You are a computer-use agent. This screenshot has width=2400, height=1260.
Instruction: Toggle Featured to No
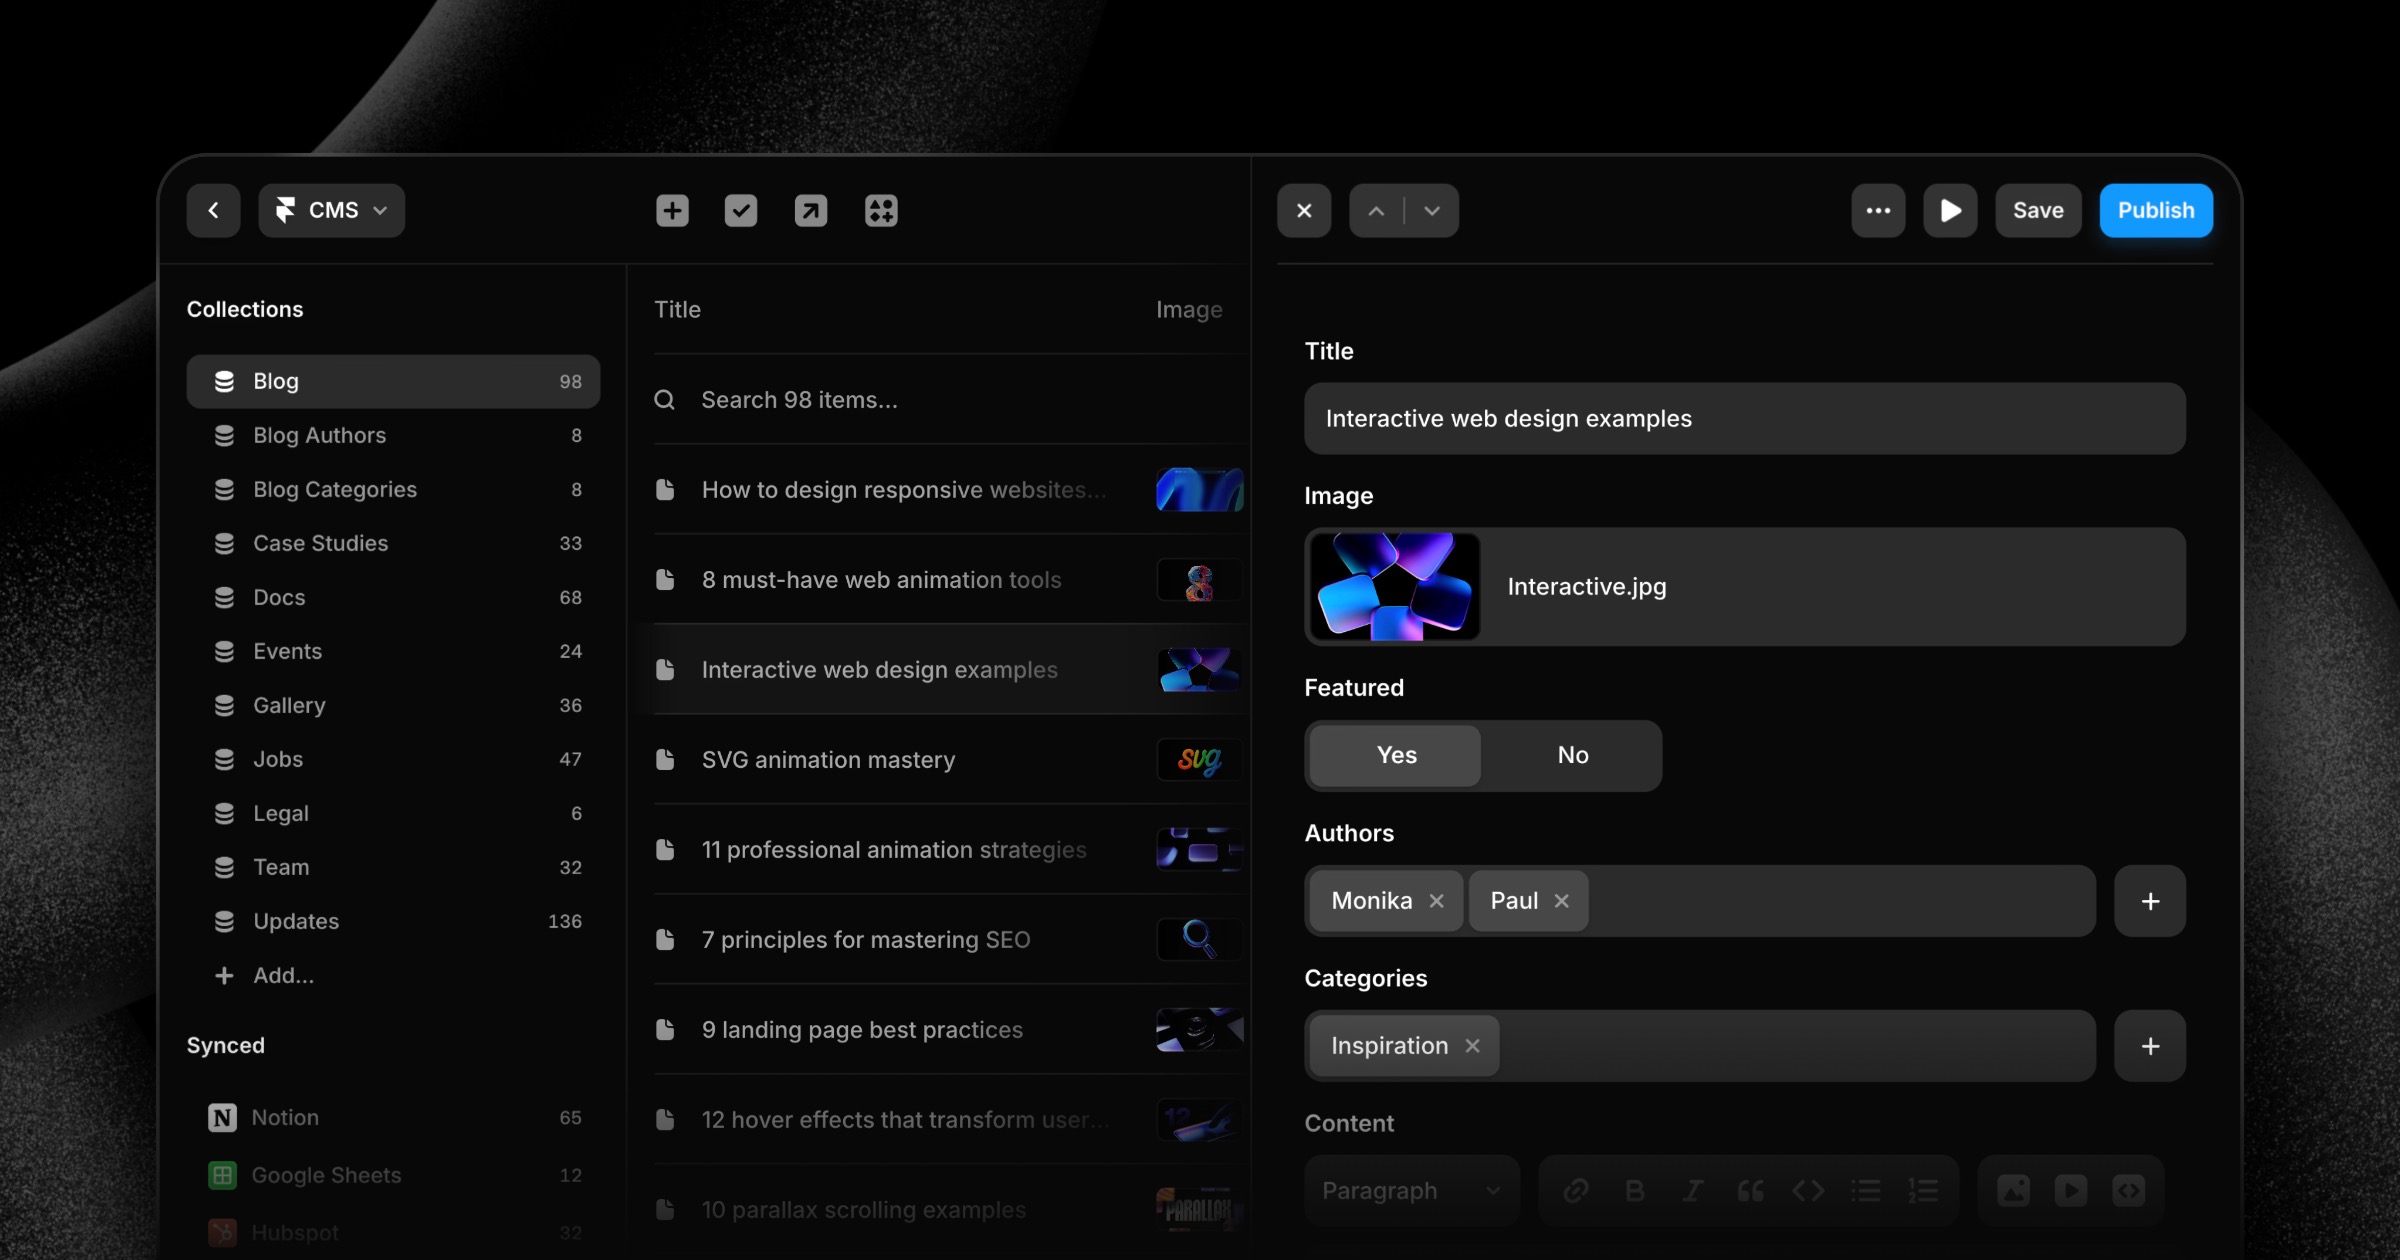point(1571,755)
